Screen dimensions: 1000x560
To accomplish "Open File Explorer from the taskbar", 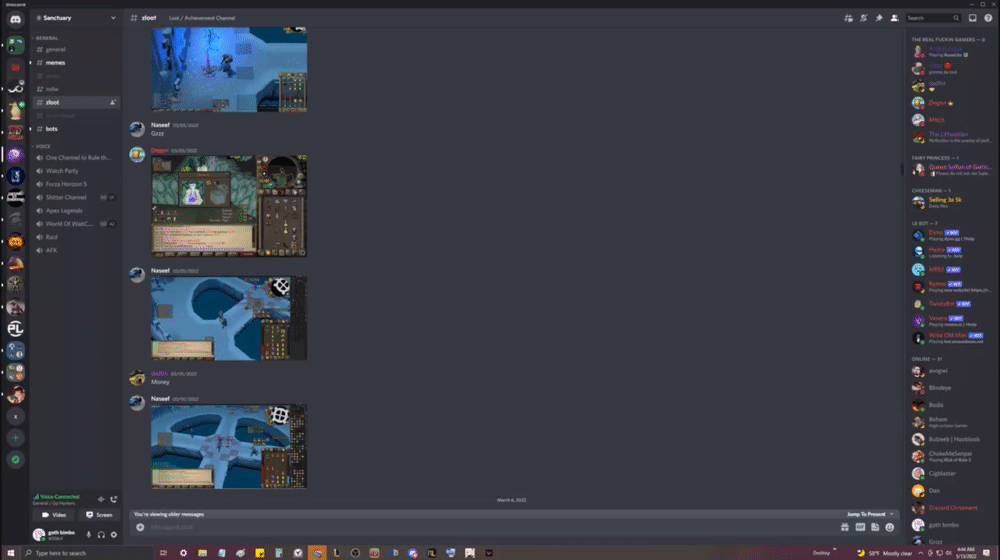I will coord(202,553).
